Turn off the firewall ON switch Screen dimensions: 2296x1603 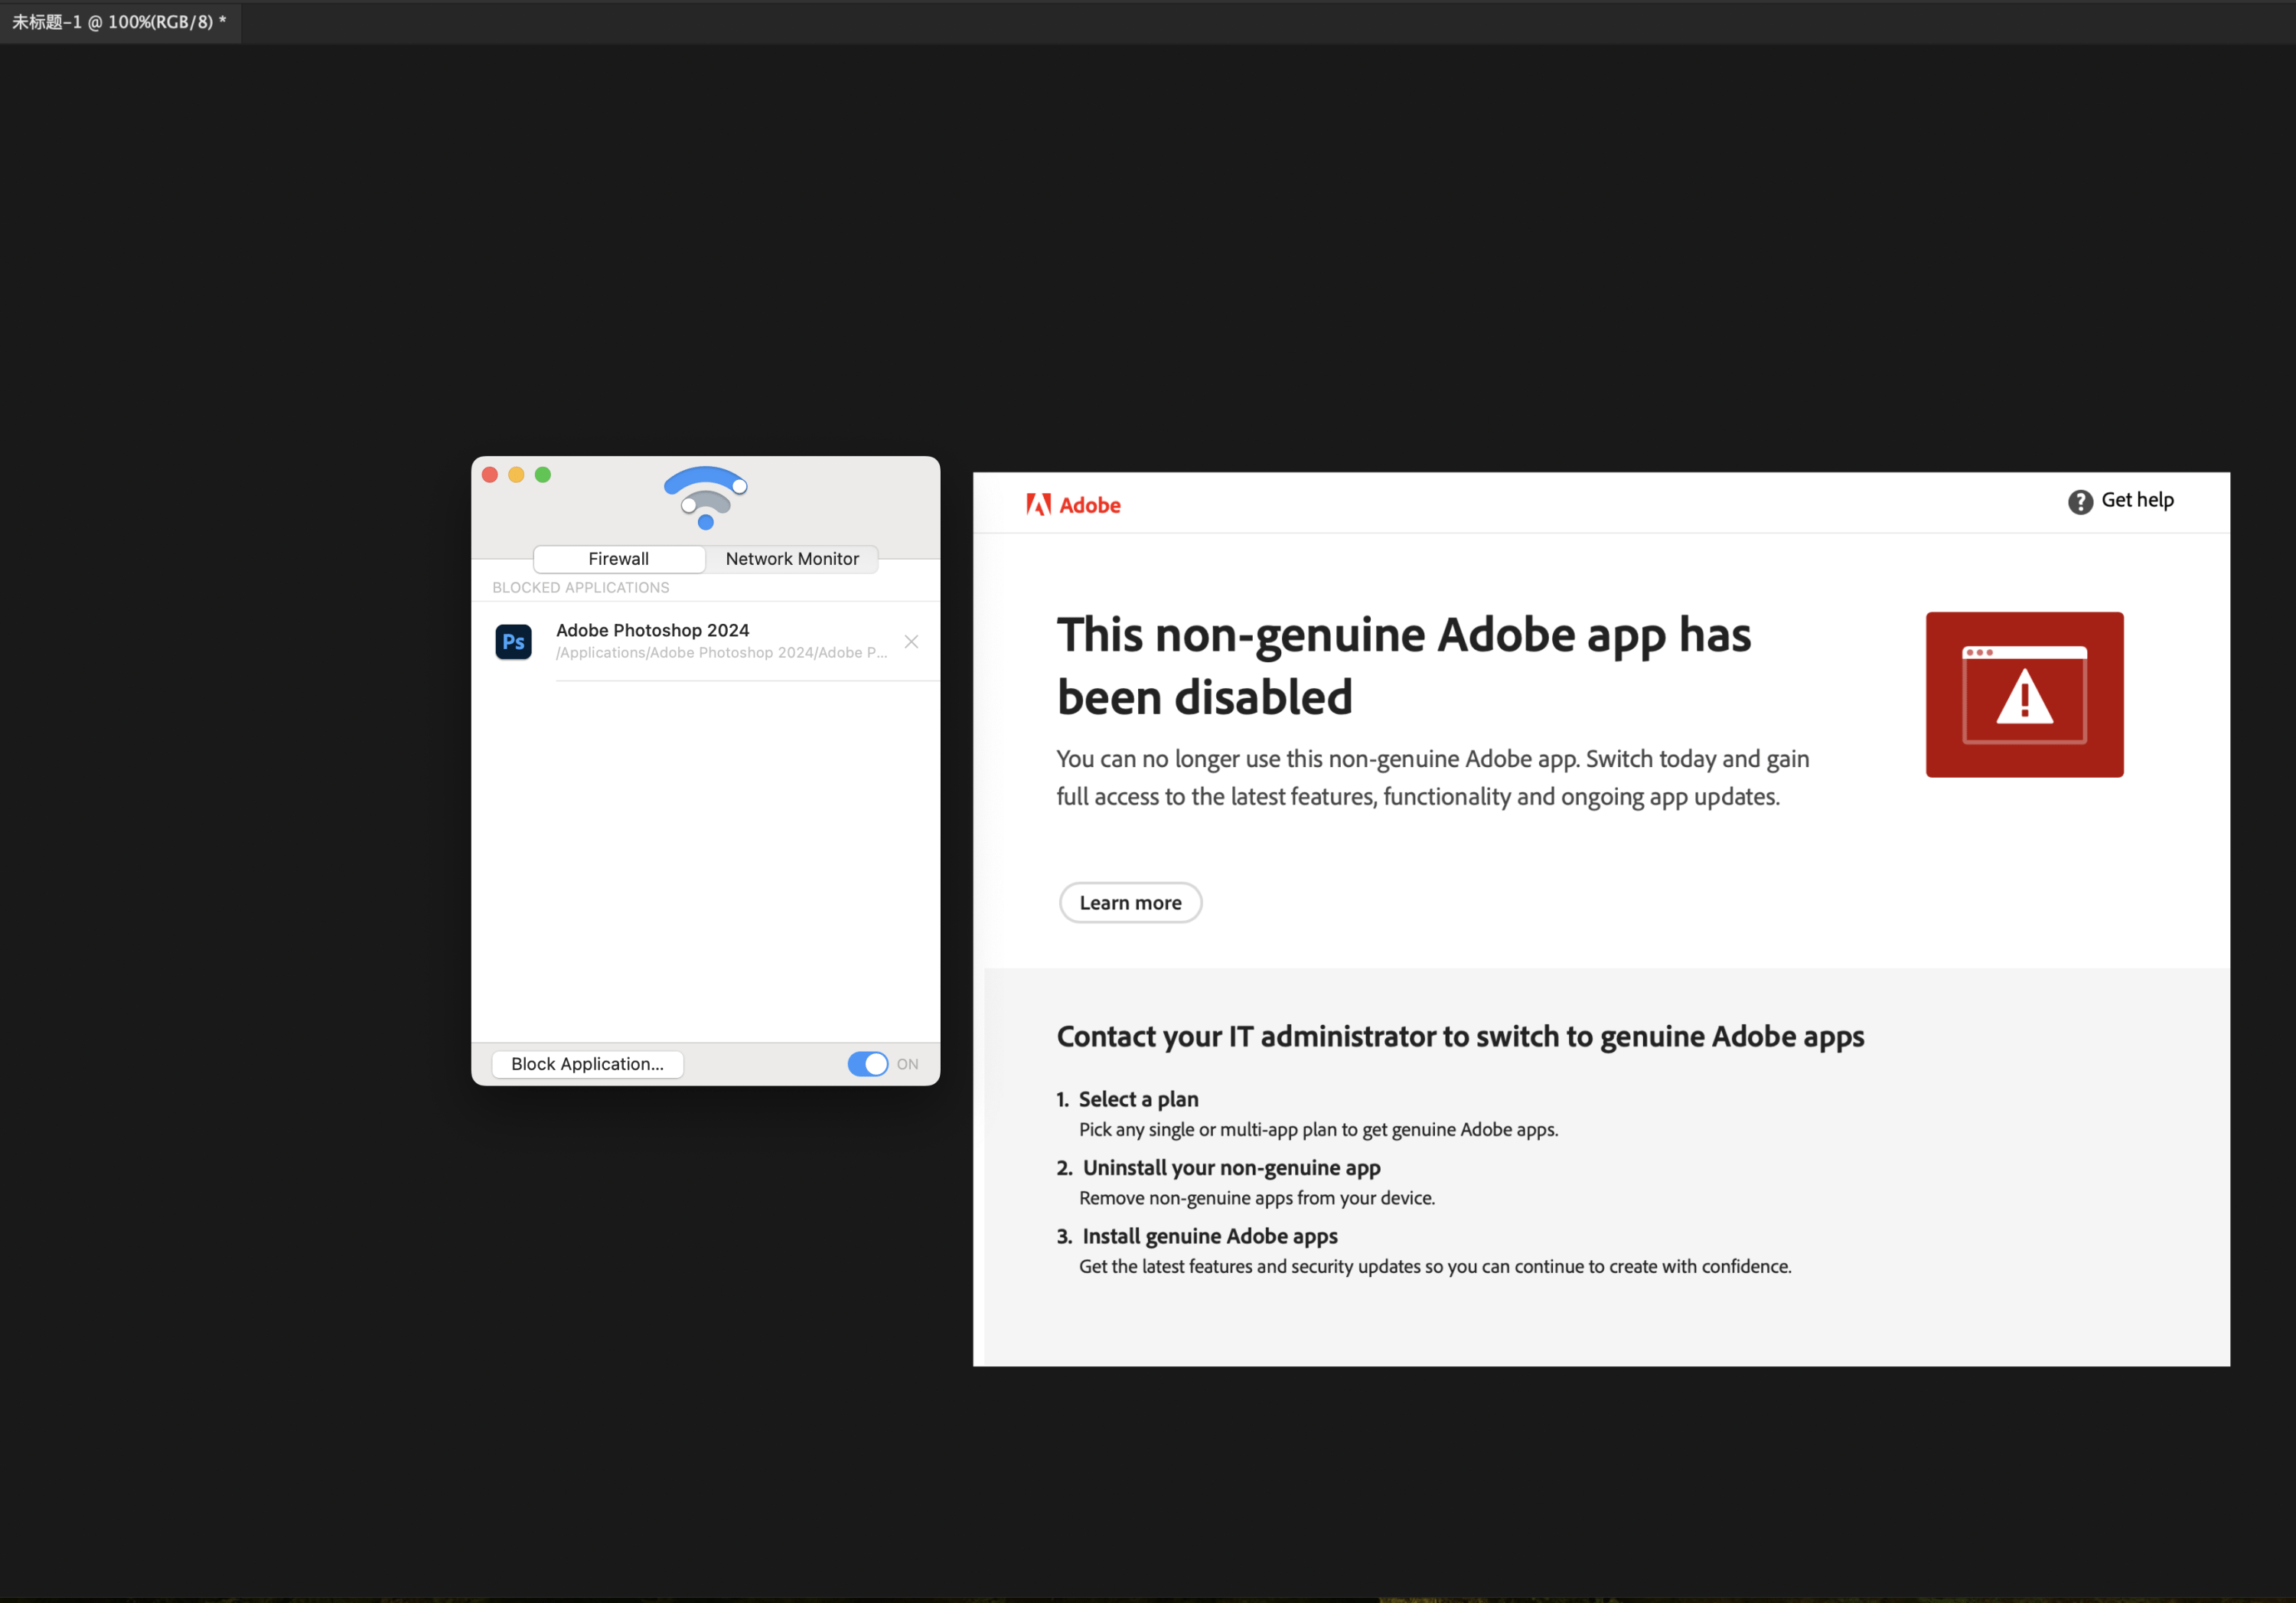tap(867, 1064)
